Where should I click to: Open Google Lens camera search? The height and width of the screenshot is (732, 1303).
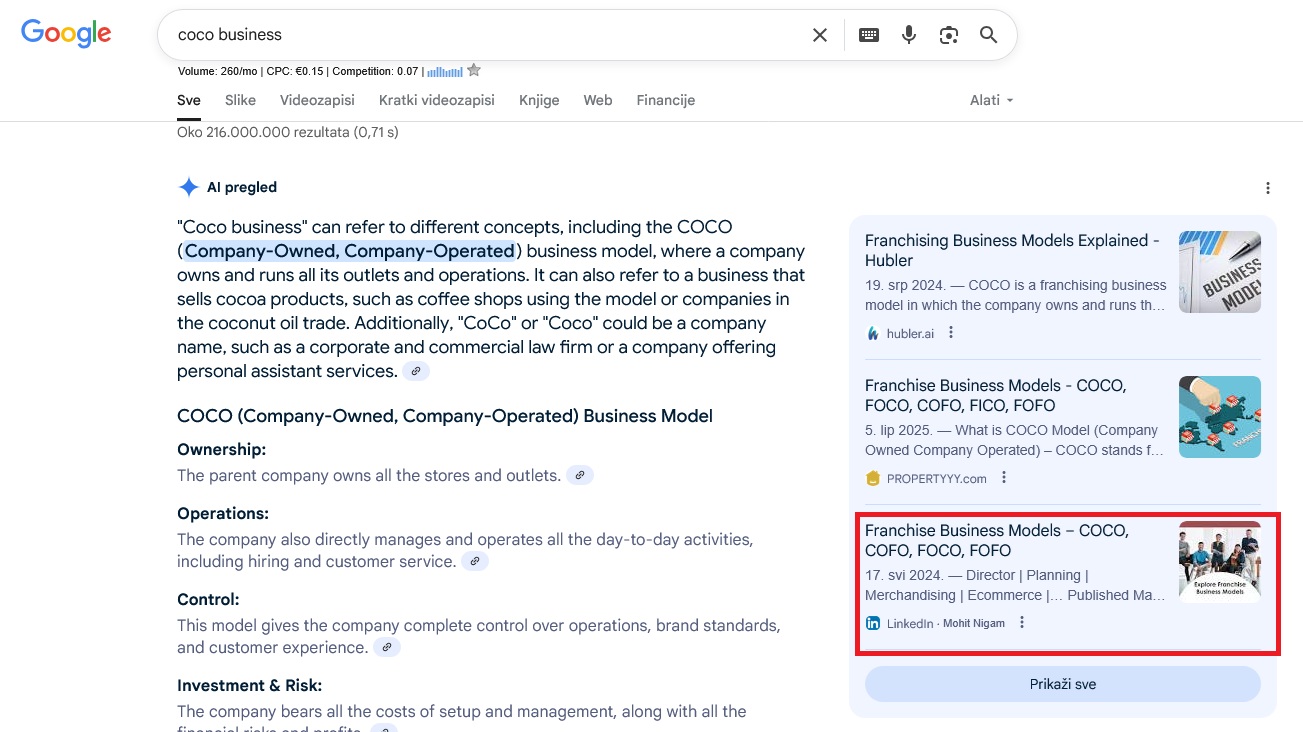click(x=948, y=34)
